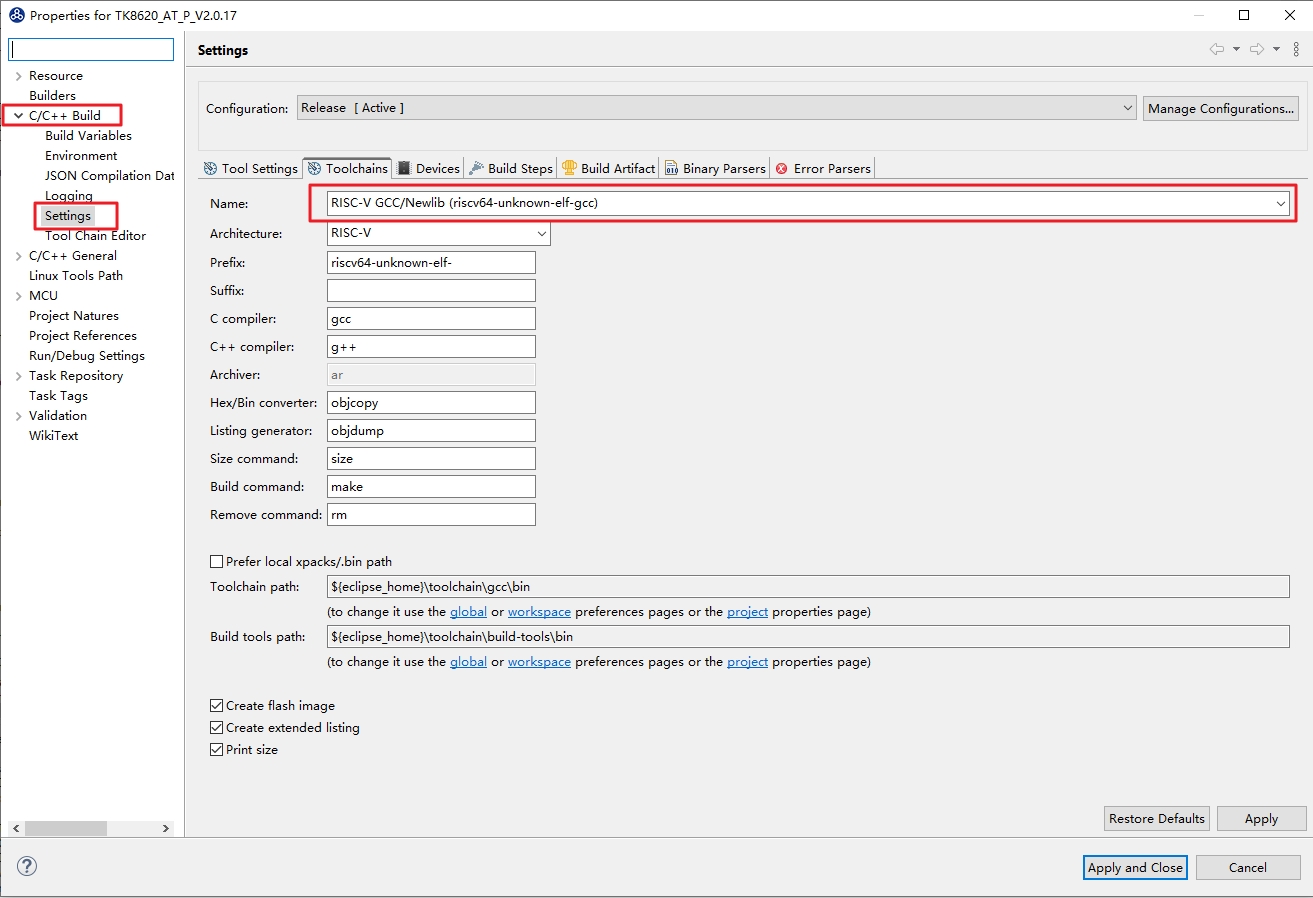
Task: Select Tool Chain Editor item
Action: tap(95, 236)
